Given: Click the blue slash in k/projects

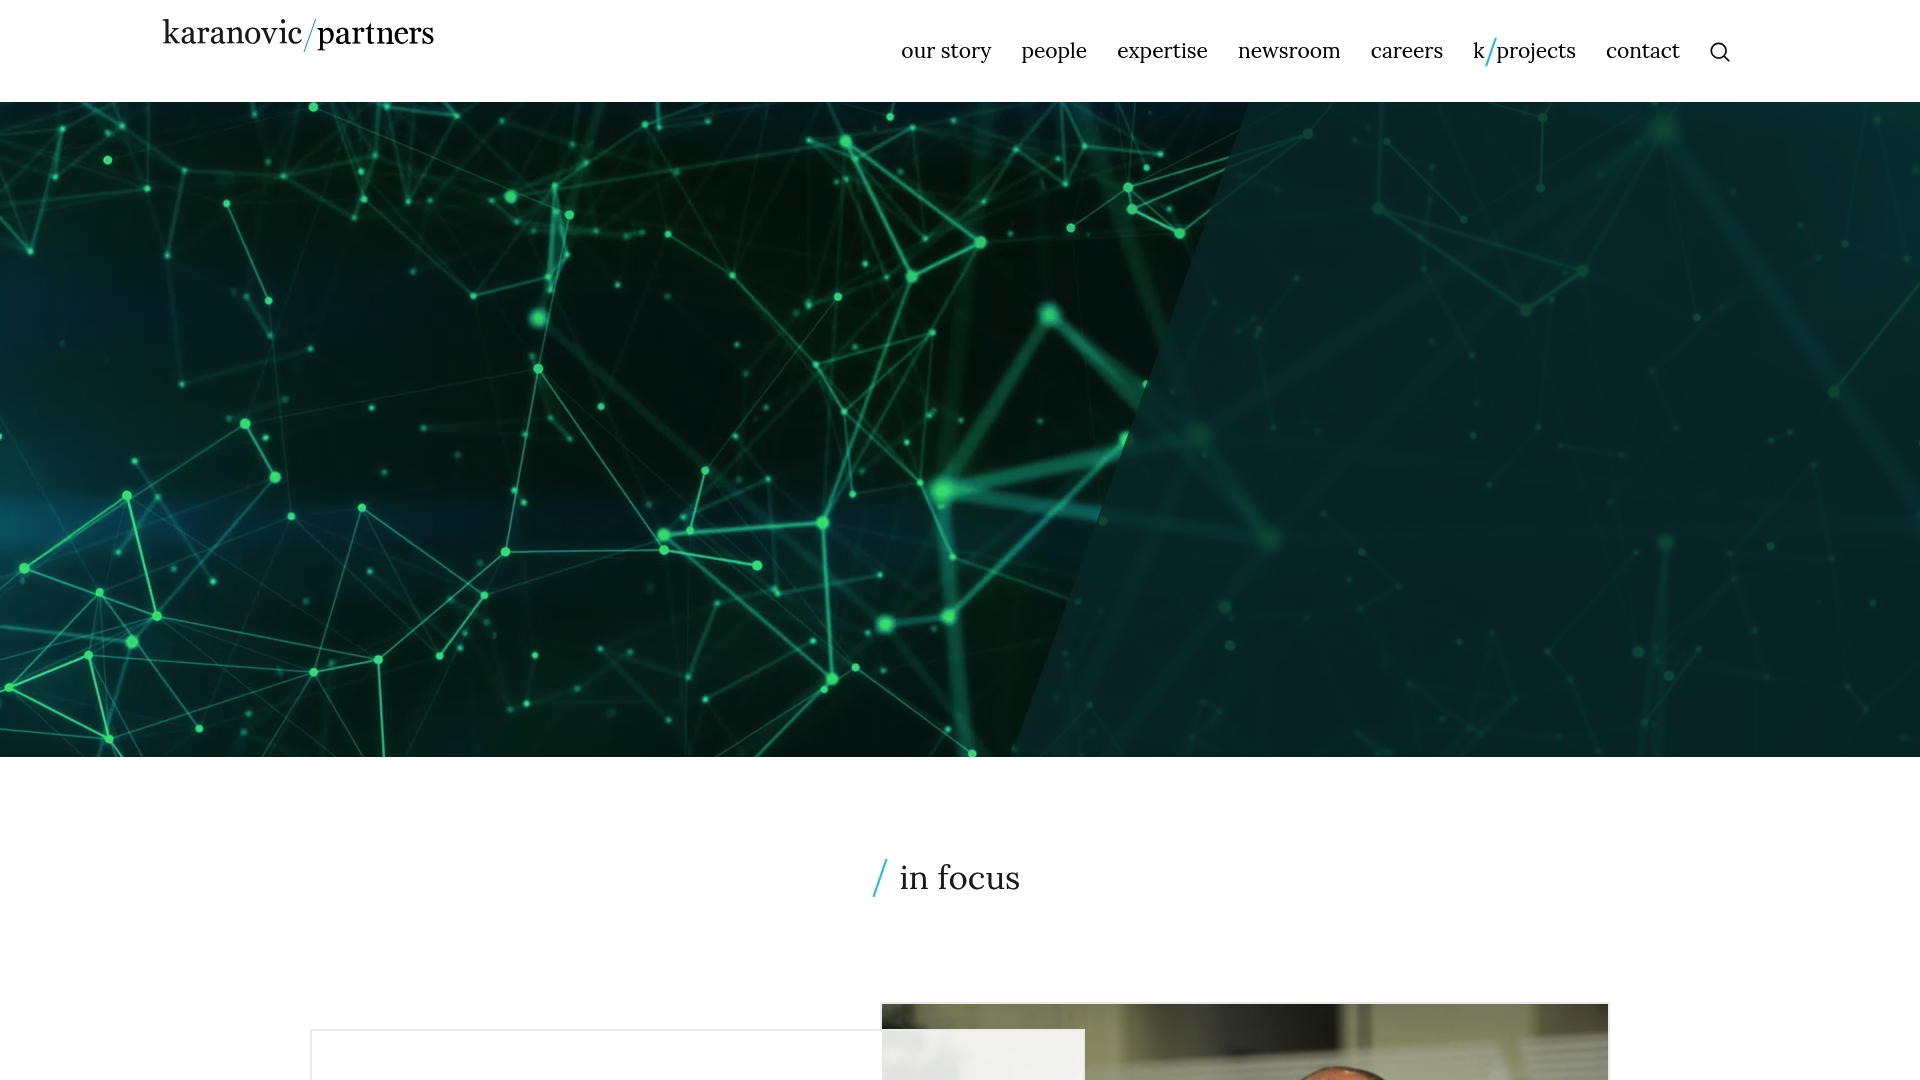Looking at the screenshot, I should tap(1491, 51).
